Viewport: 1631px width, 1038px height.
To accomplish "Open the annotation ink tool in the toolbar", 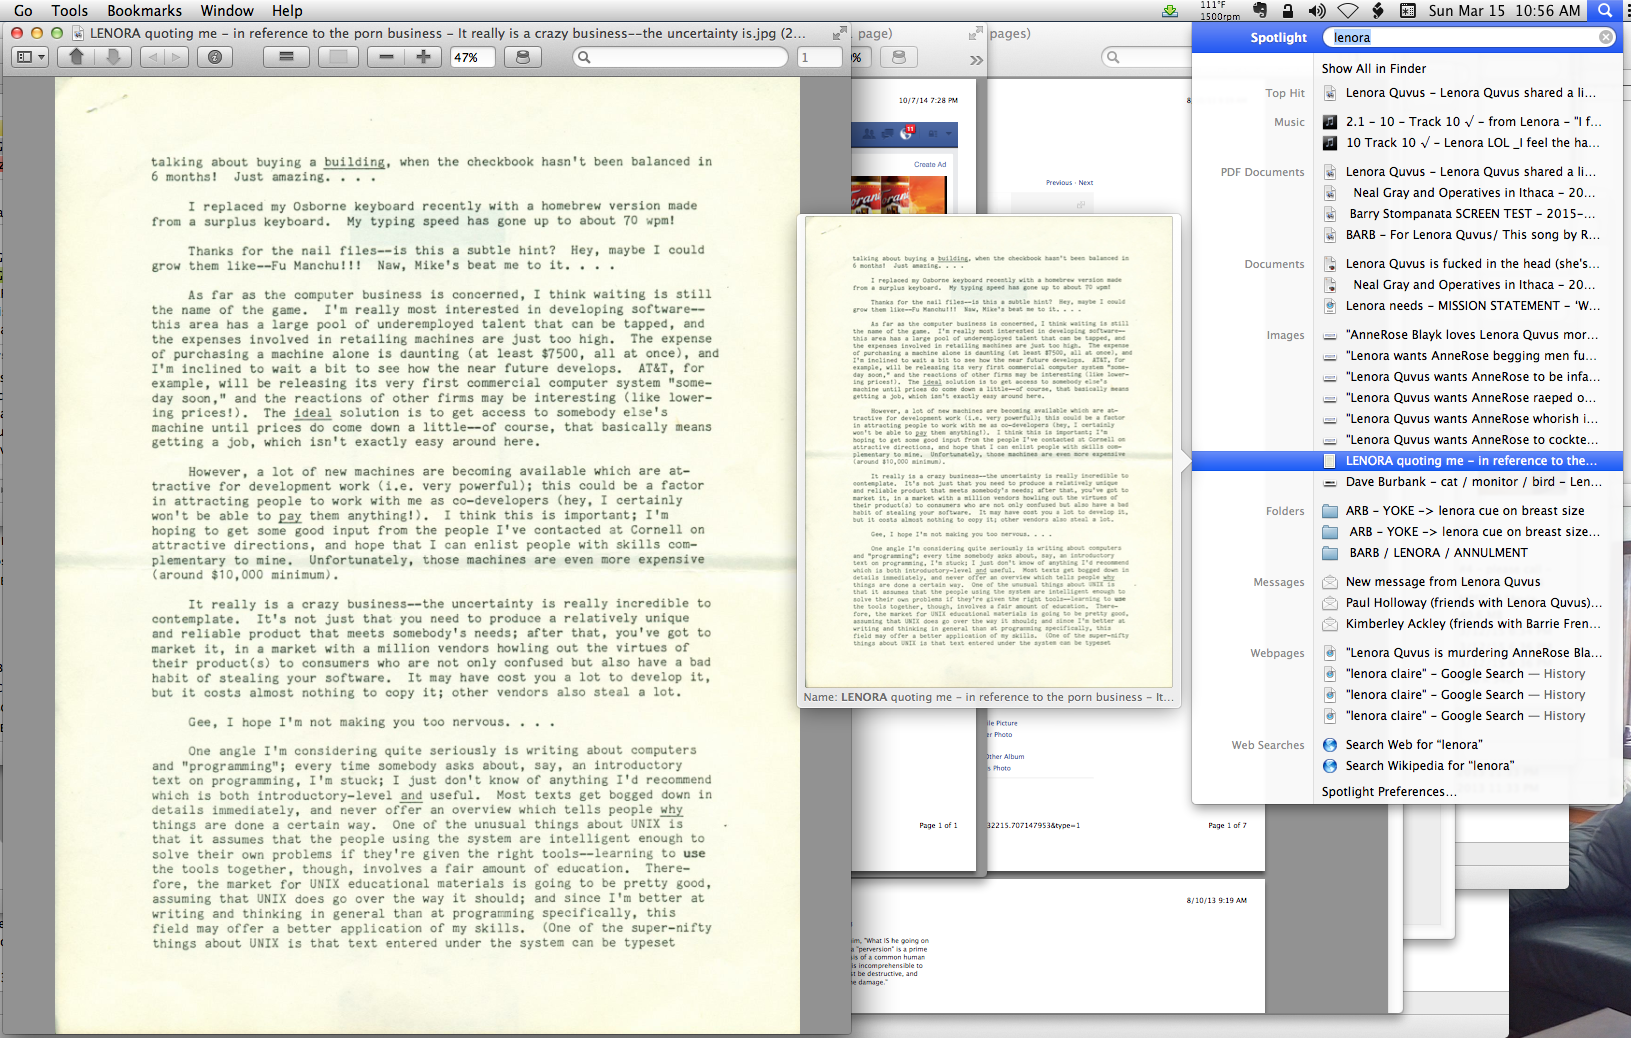I will coord(521,57).
